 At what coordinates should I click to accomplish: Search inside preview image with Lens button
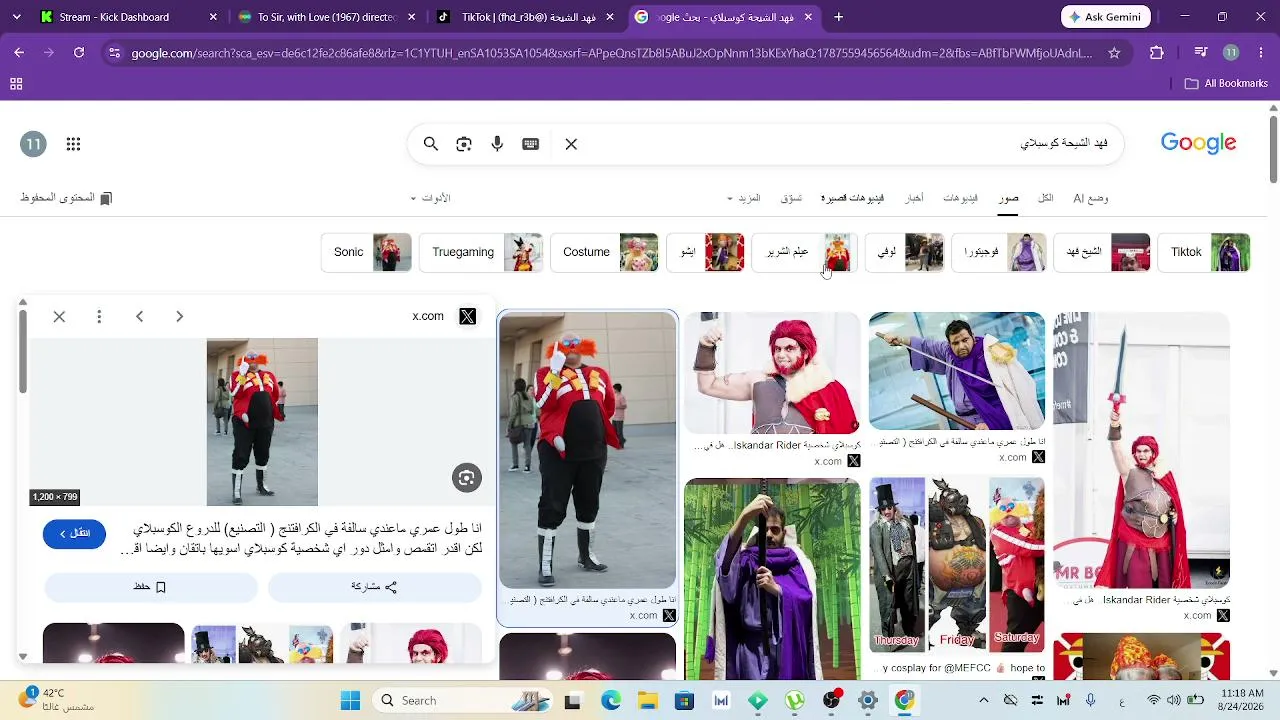[x=466, y=478]
